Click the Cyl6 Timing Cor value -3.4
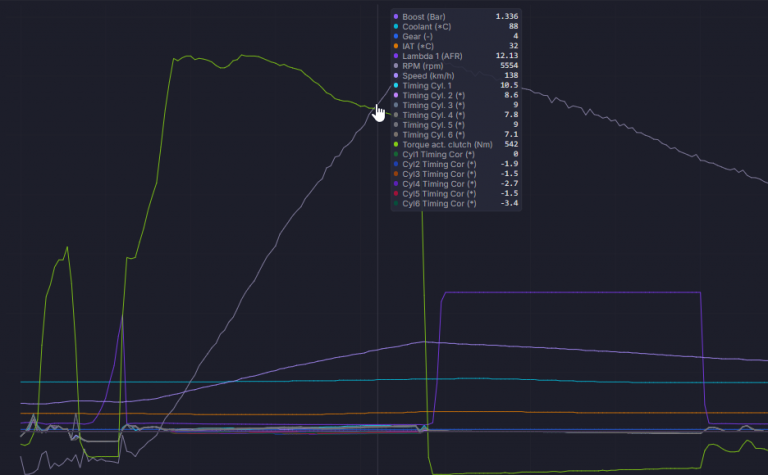Image resolution: width=768 pixels, height=475 pixels. tap(509, 203)
